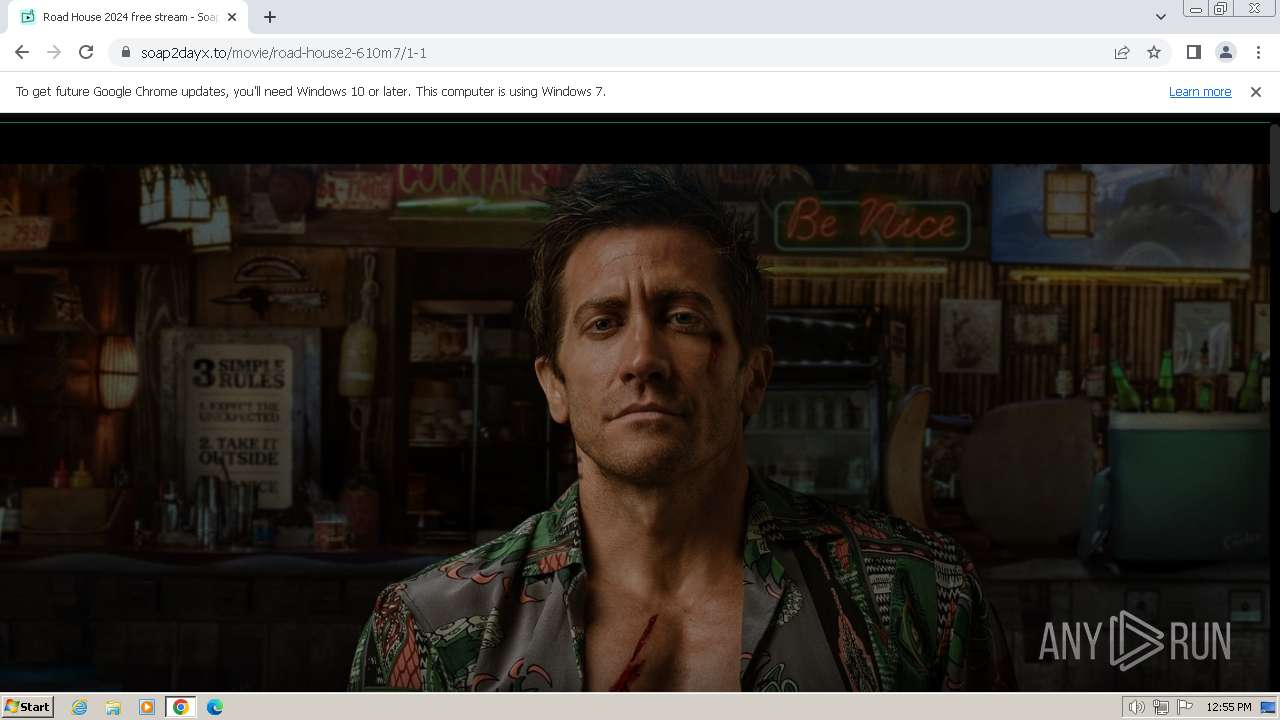Screen dimensions: 1280x720
Task: Go back to the previous page
Action: pos(22,52)
